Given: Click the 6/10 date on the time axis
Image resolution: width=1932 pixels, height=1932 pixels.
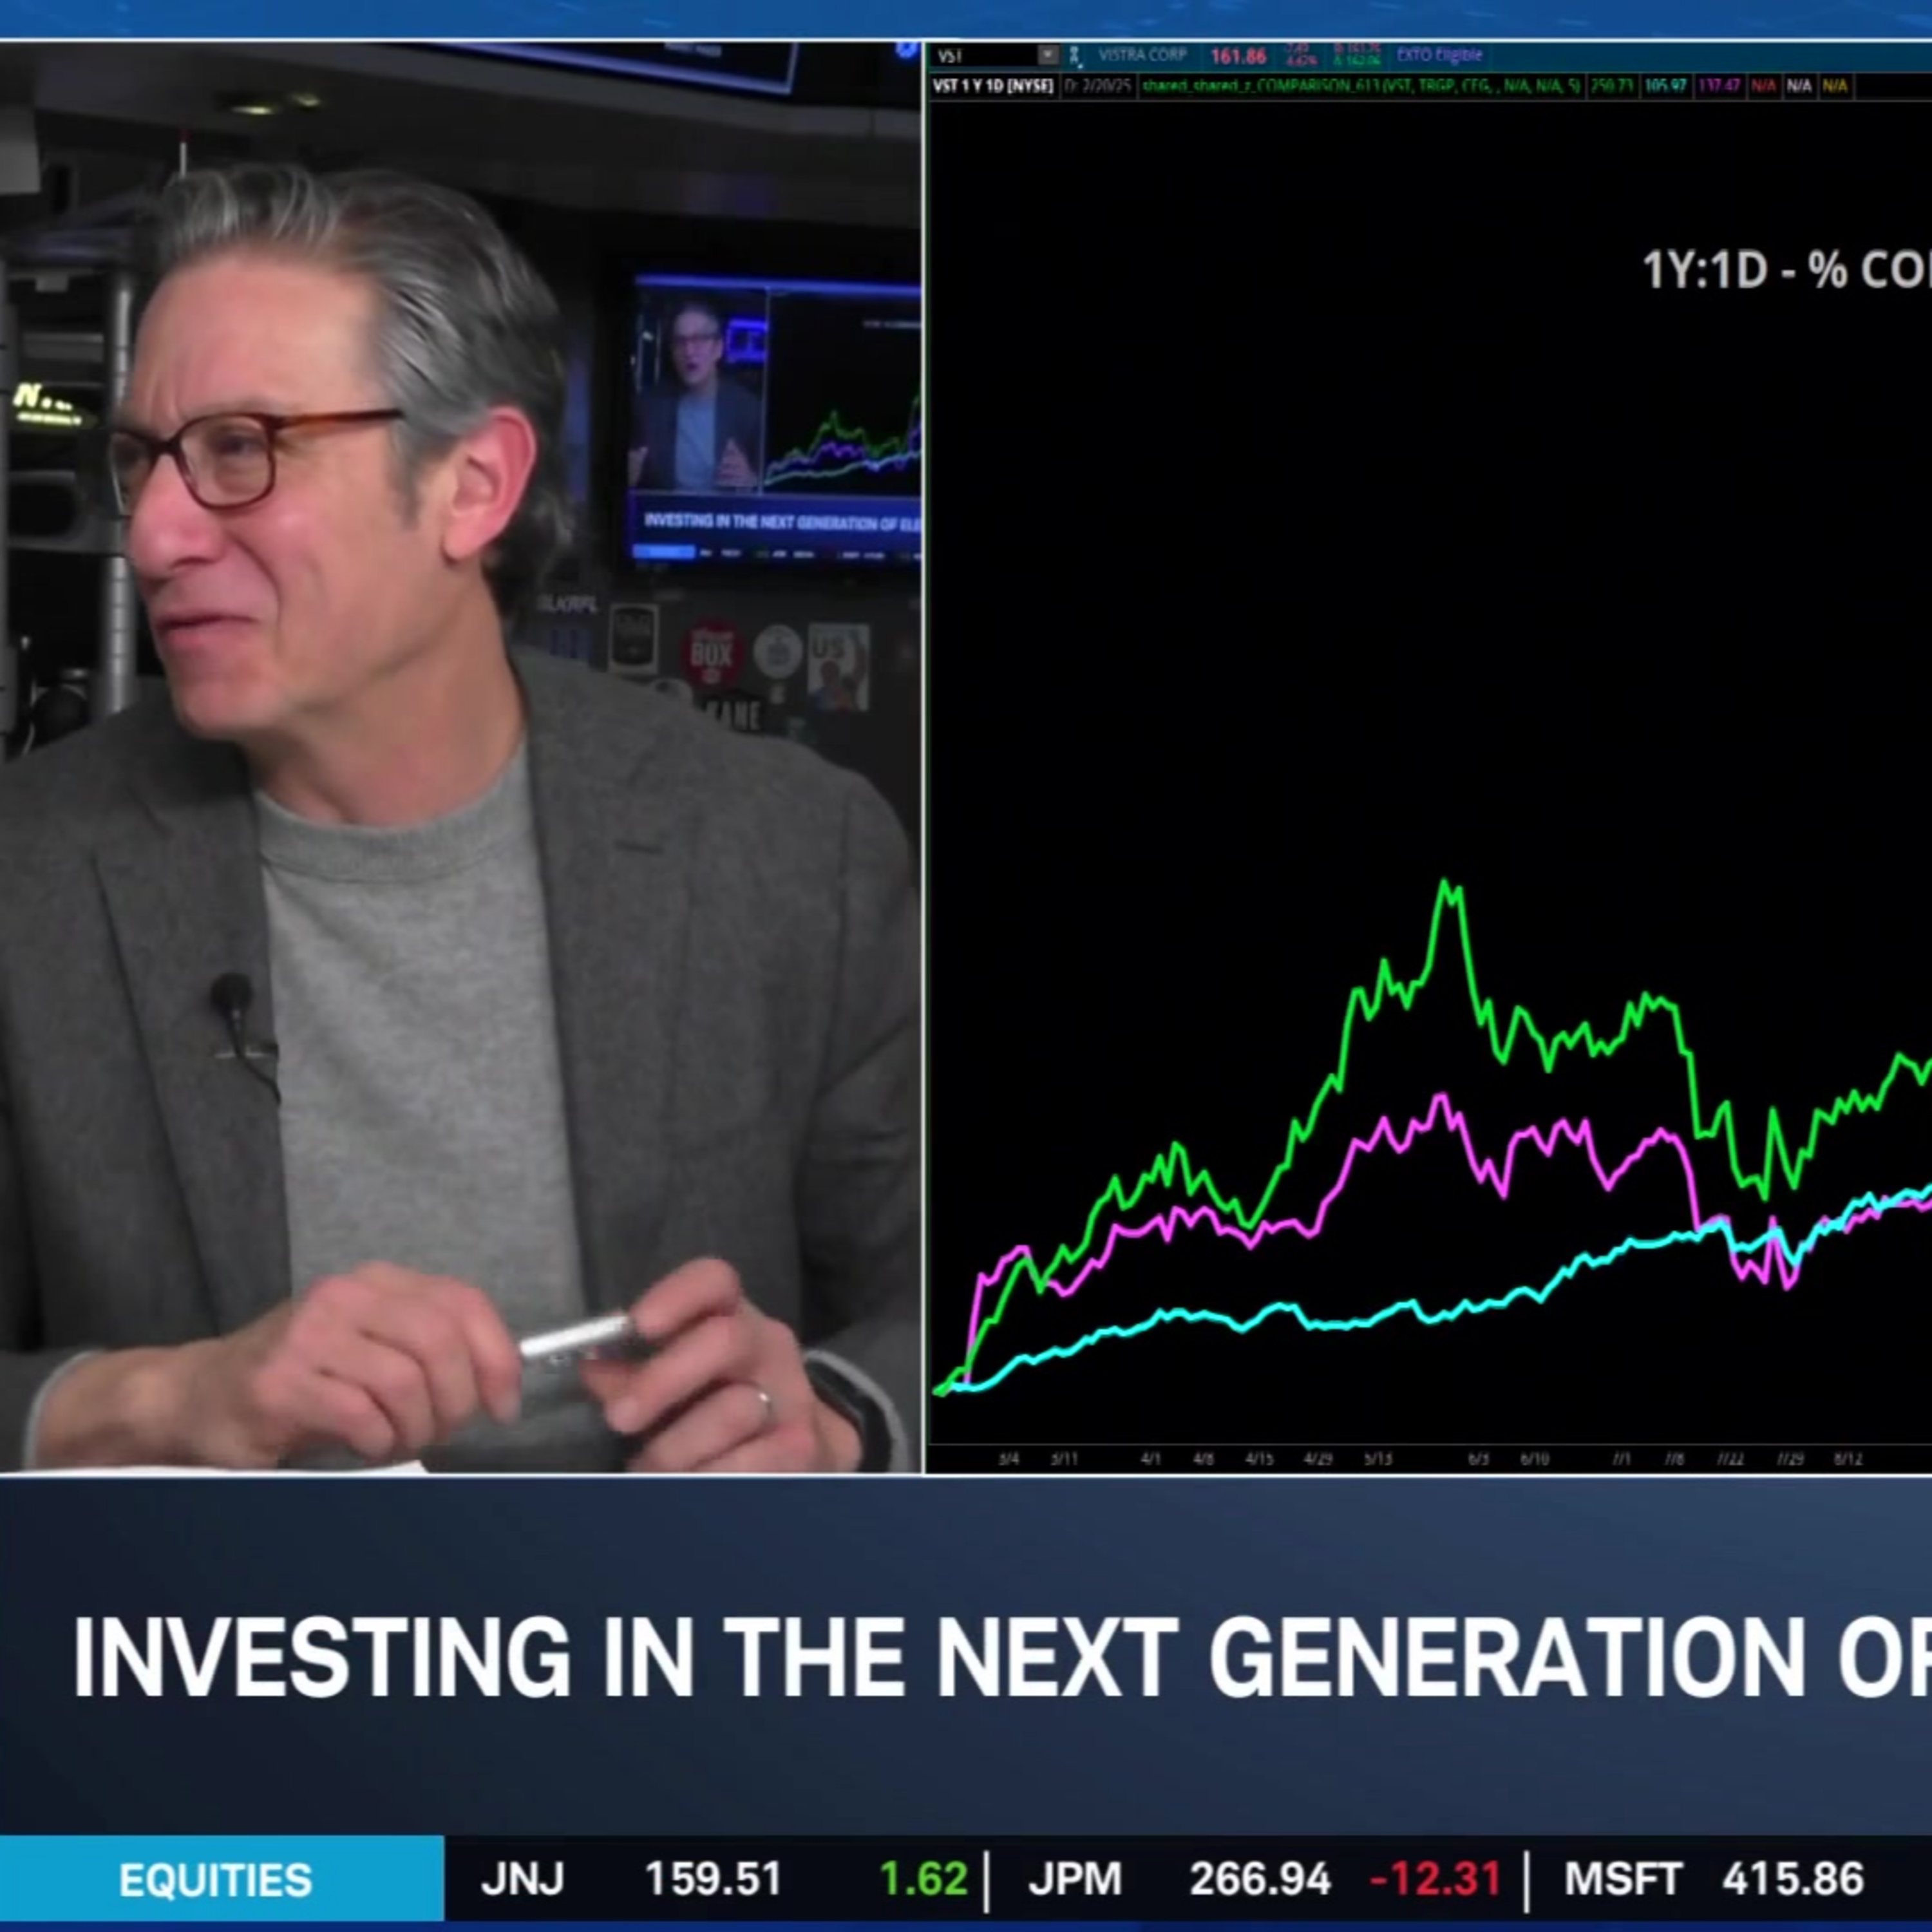Looking at the screenshot, I should pyautogui.click(x=1534, y=1459).
